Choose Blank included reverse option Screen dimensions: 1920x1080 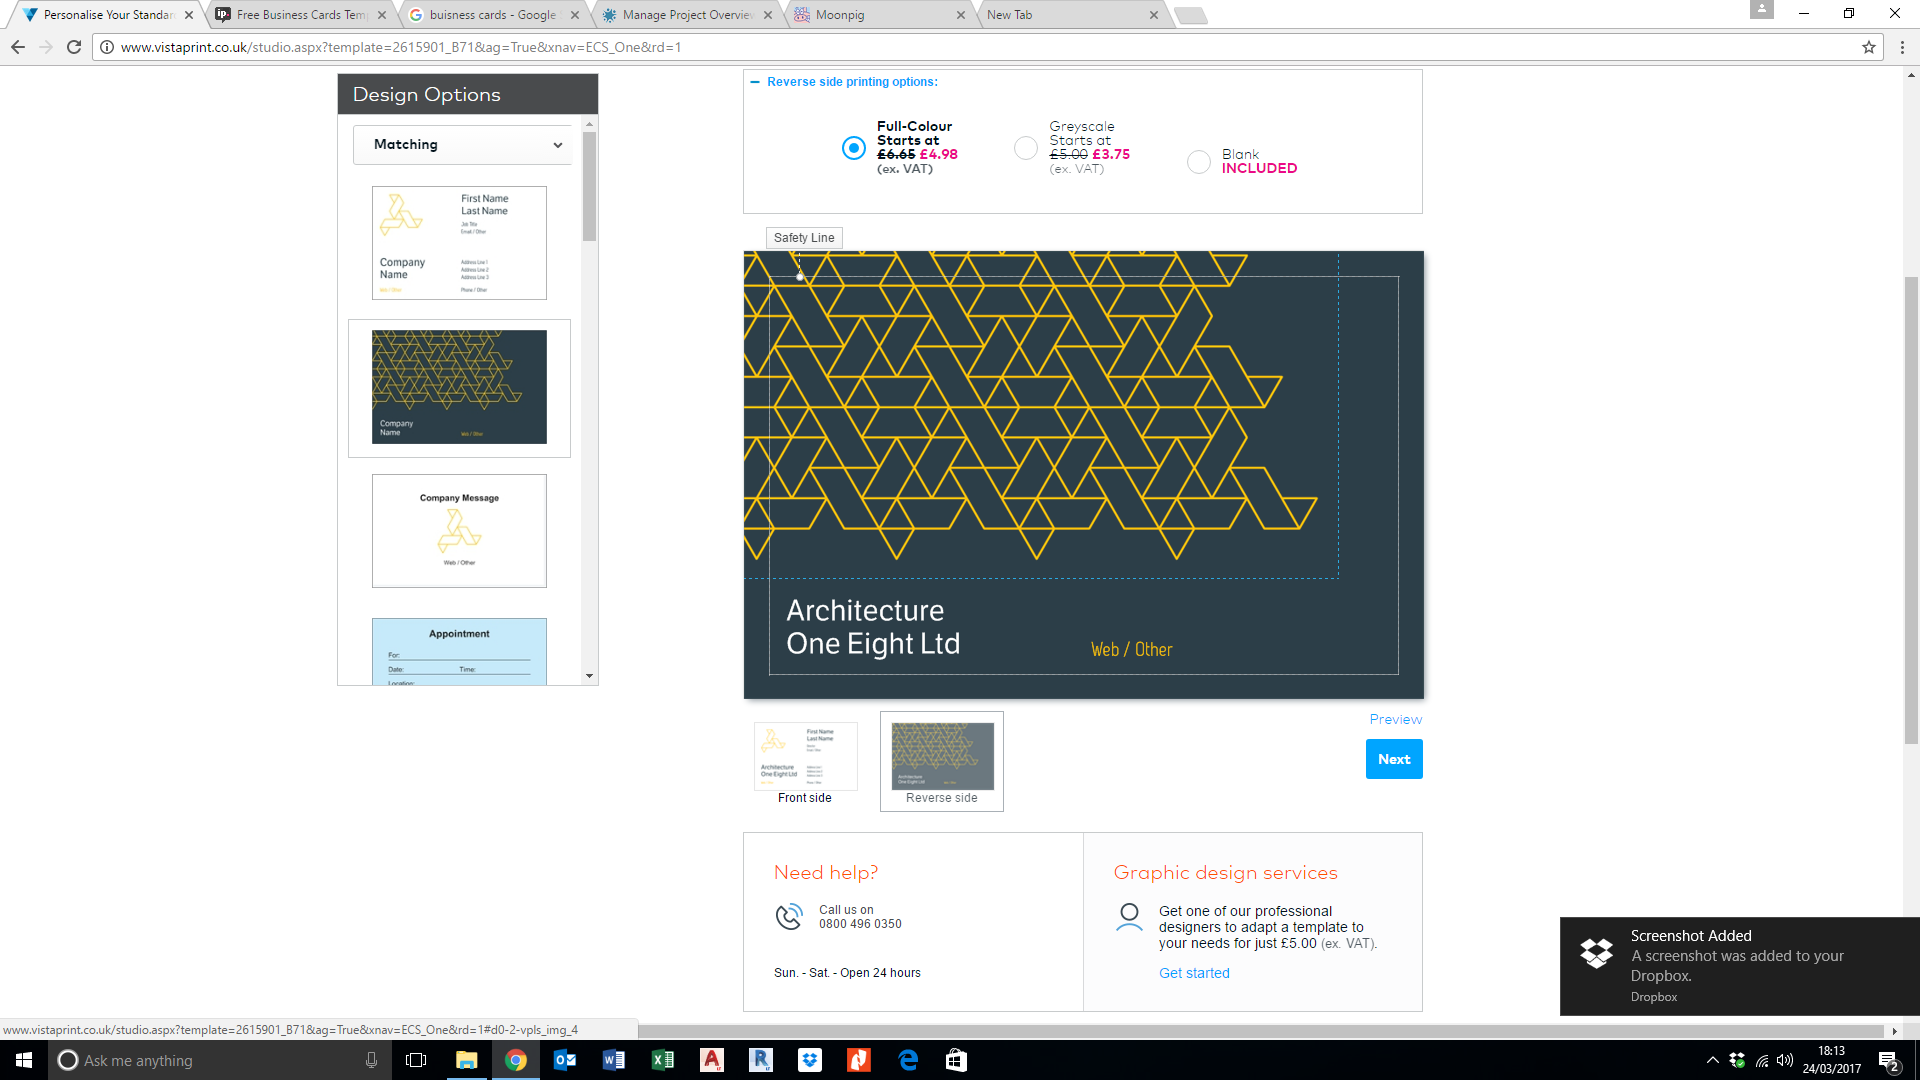tap(1198, 162)
